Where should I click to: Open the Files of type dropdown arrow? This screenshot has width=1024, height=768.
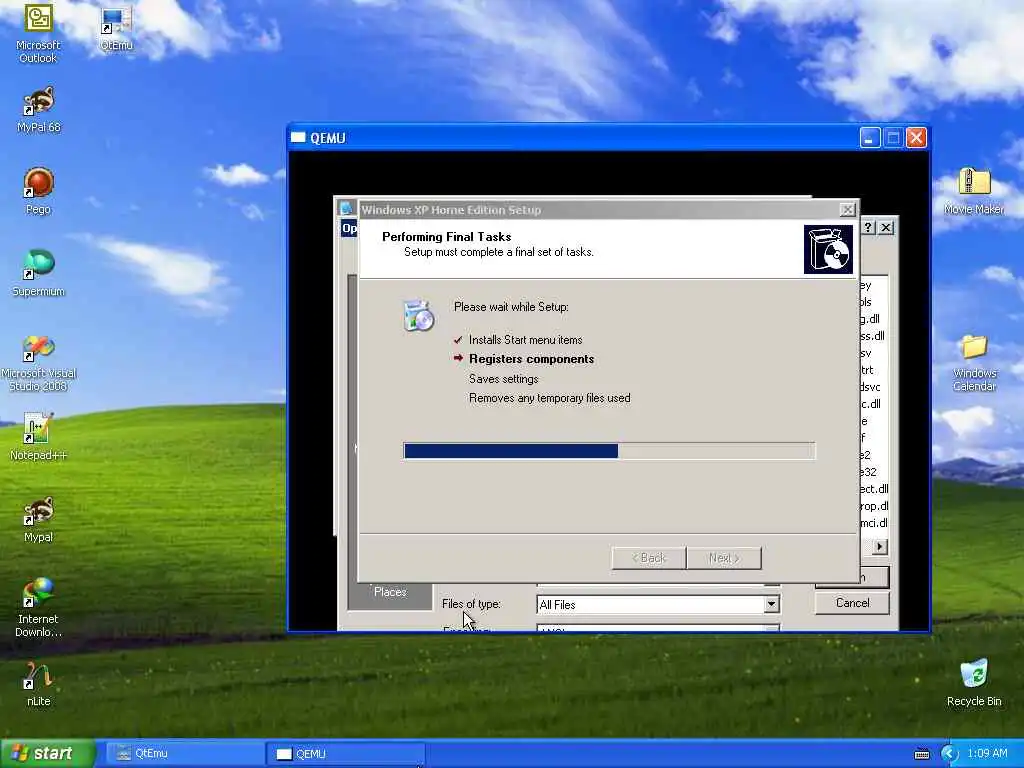click(771, 605)
